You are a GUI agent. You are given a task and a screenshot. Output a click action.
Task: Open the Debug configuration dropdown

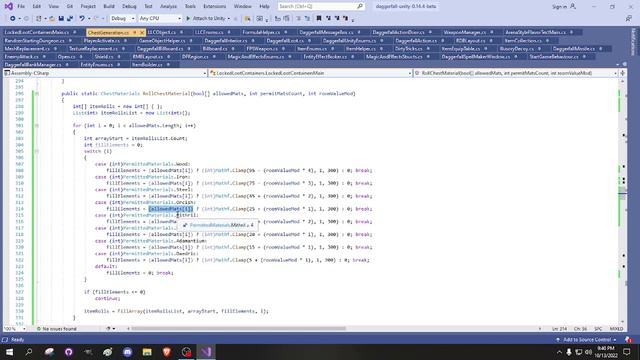coord(122,18)
